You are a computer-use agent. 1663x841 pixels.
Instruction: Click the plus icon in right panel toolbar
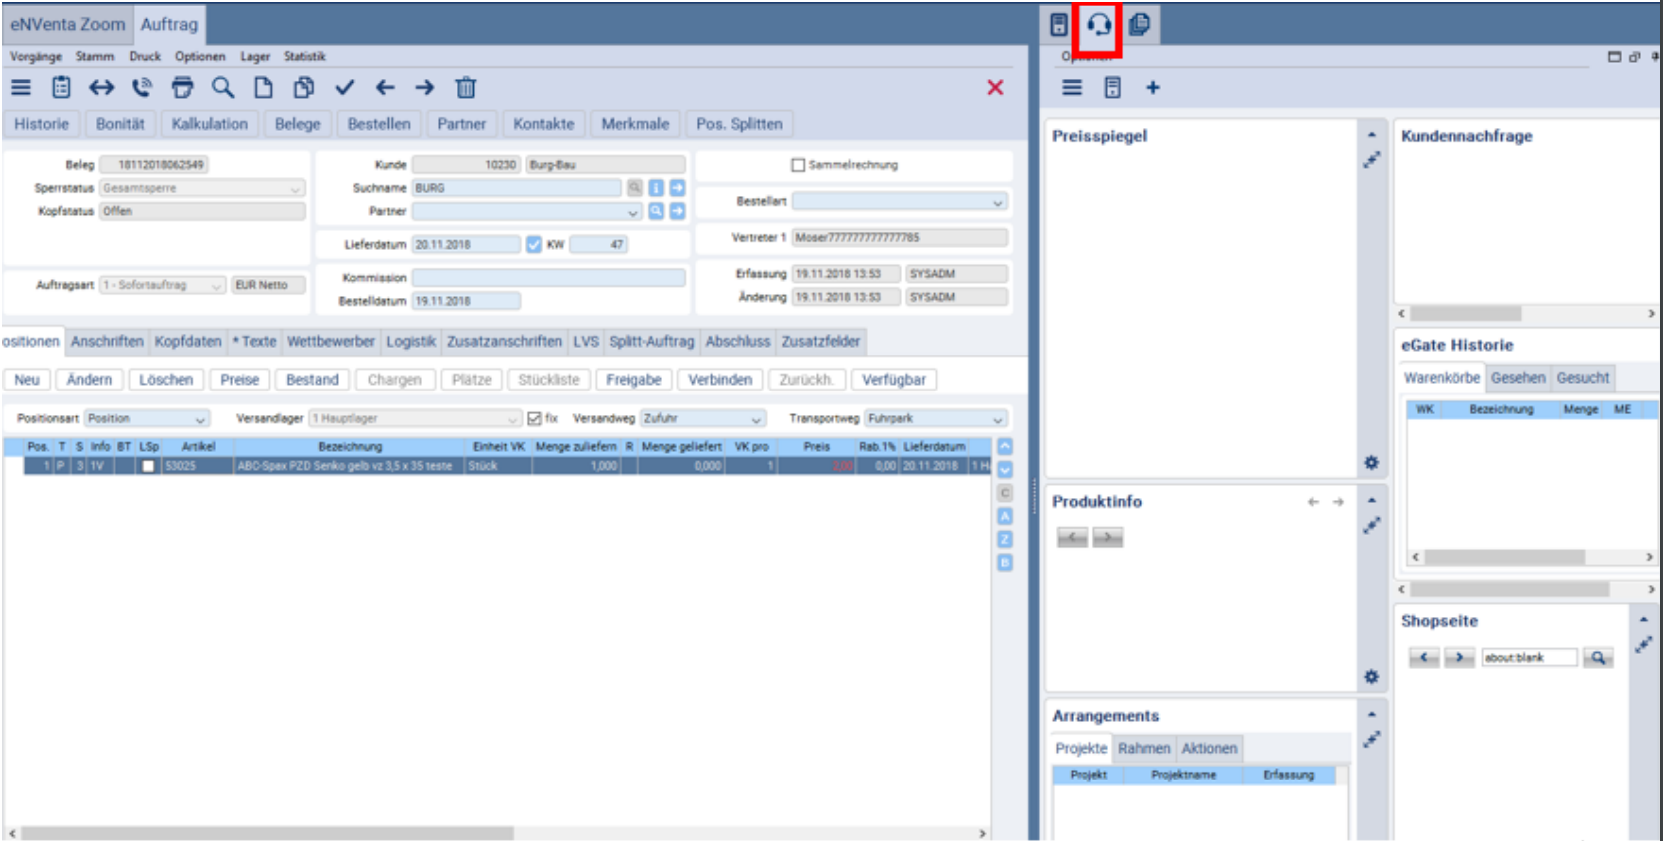click(x=1152, y=88)
